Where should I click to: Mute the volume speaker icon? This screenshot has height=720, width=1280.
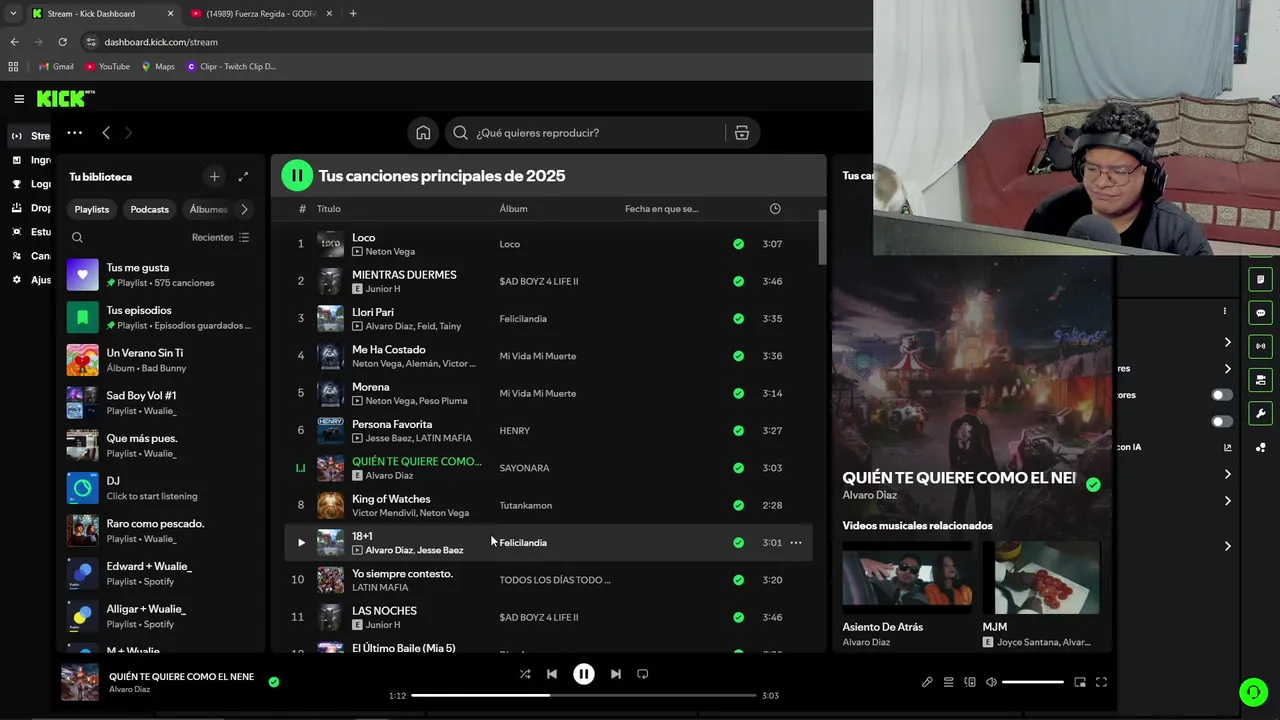pos(991,682)
